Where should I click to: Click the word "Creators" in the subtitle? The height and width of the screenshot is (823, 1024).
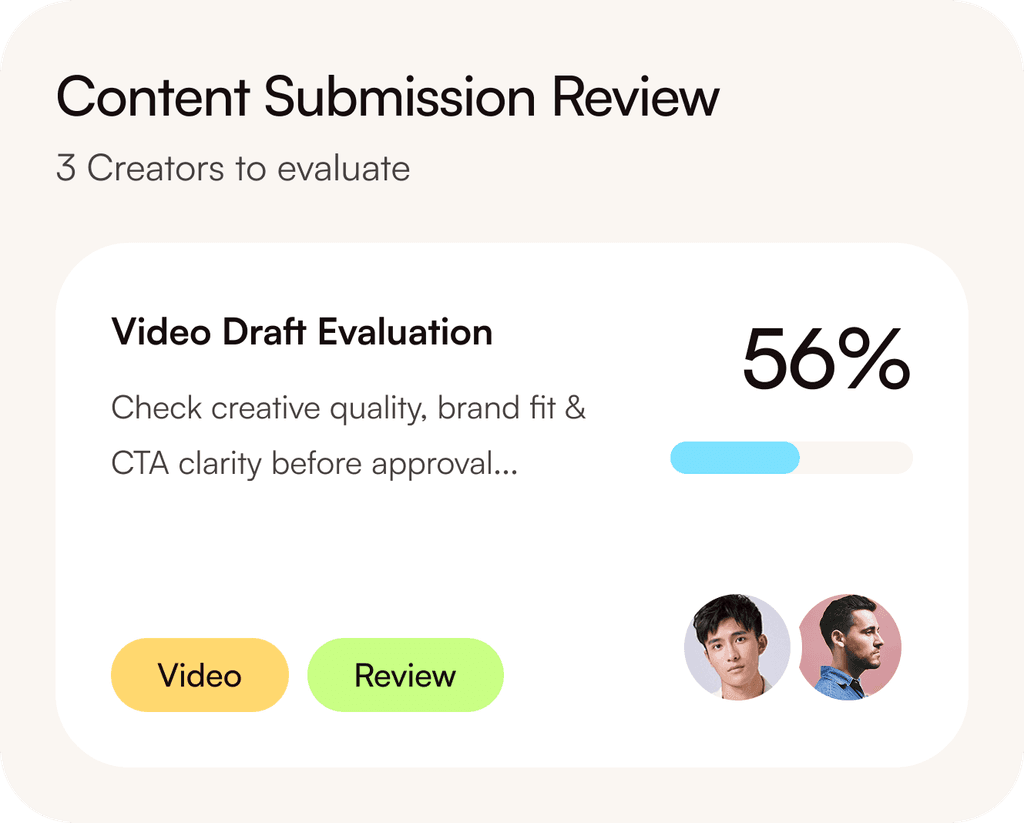tap(156, 168)
